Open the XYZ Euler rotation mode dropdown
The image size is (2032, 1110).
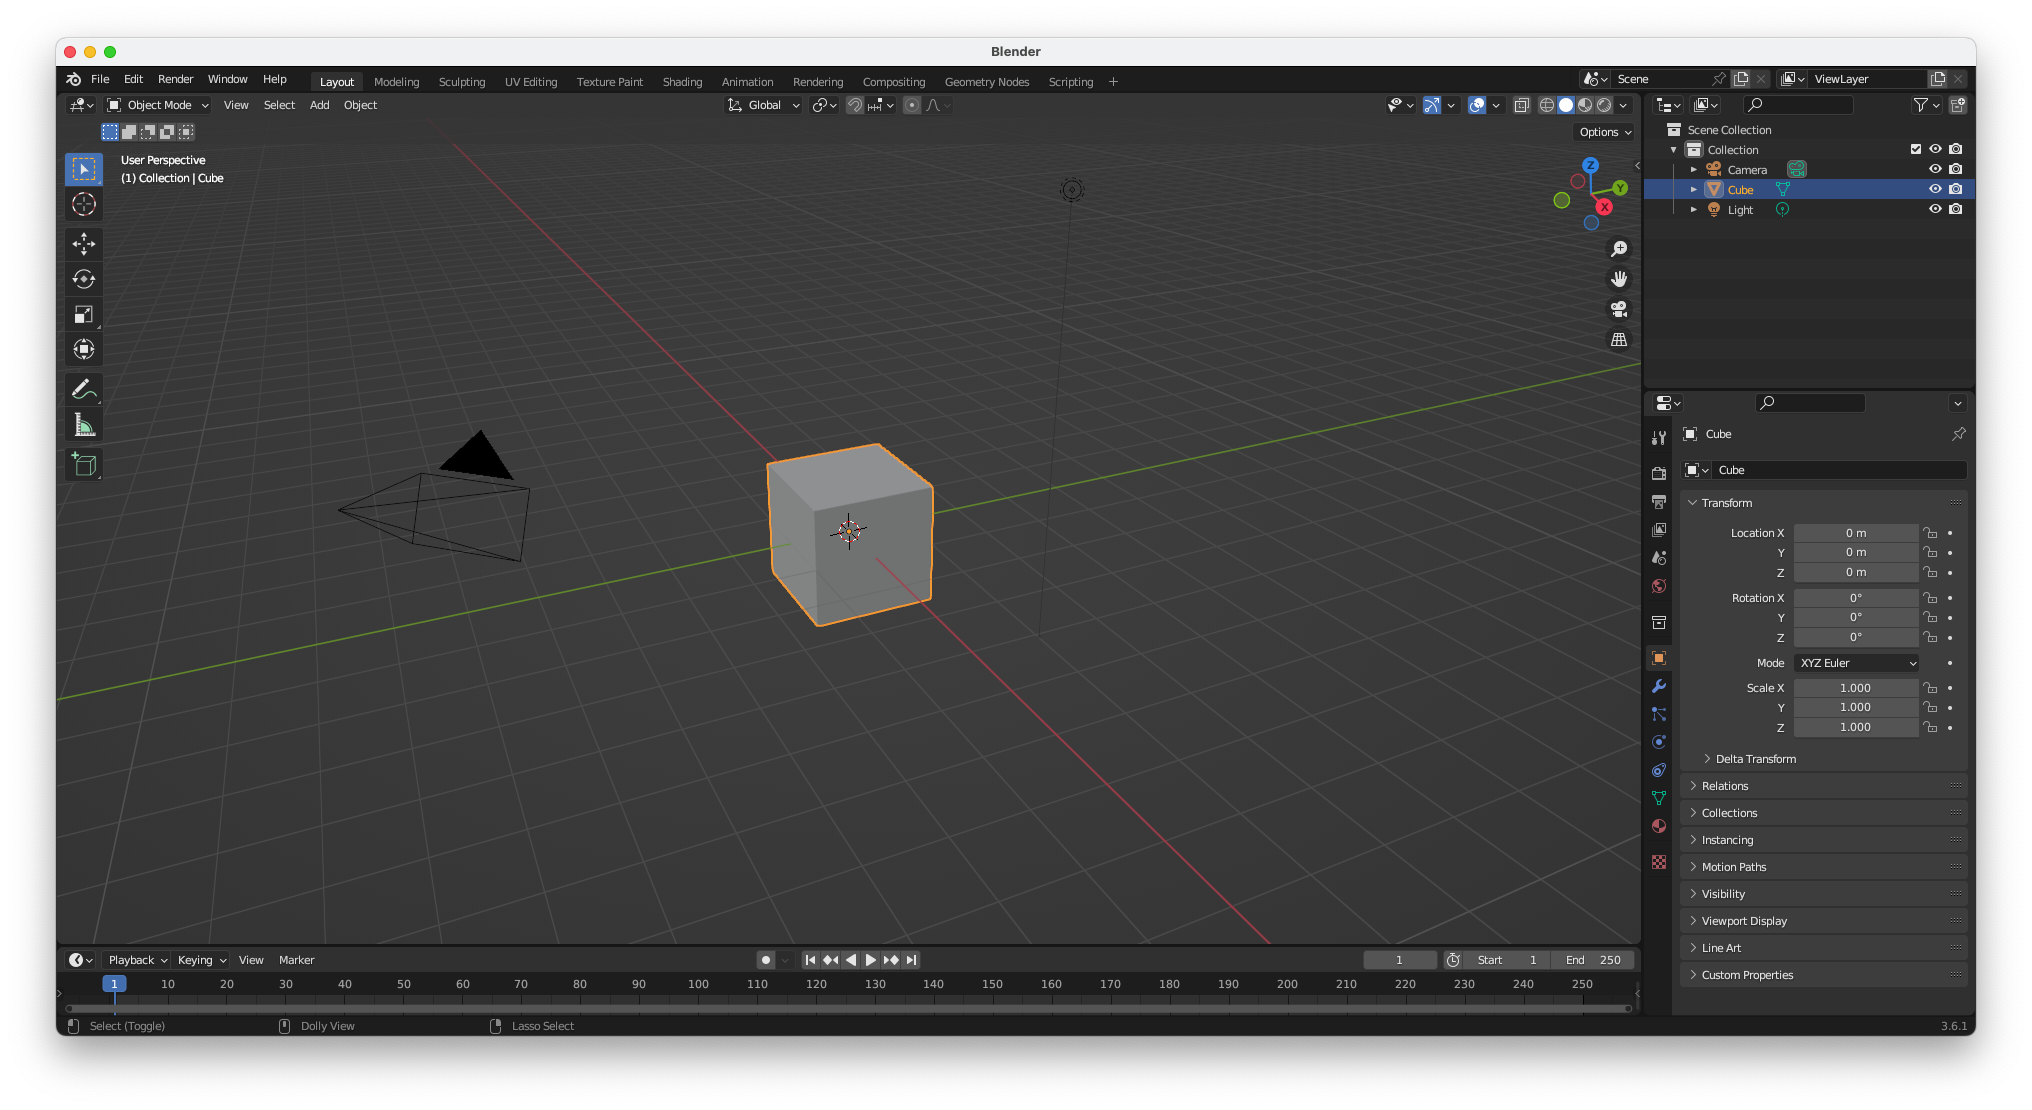(1857, 663)
